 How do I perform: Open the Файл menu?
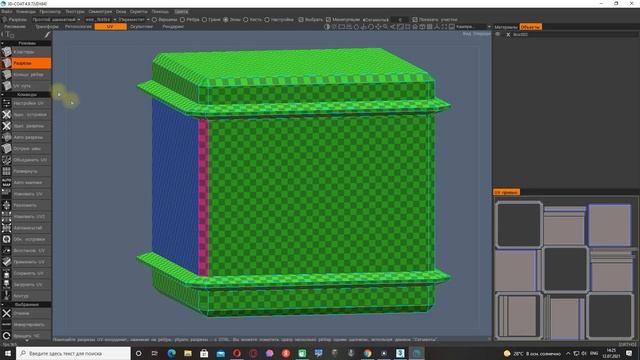[7, 12]
